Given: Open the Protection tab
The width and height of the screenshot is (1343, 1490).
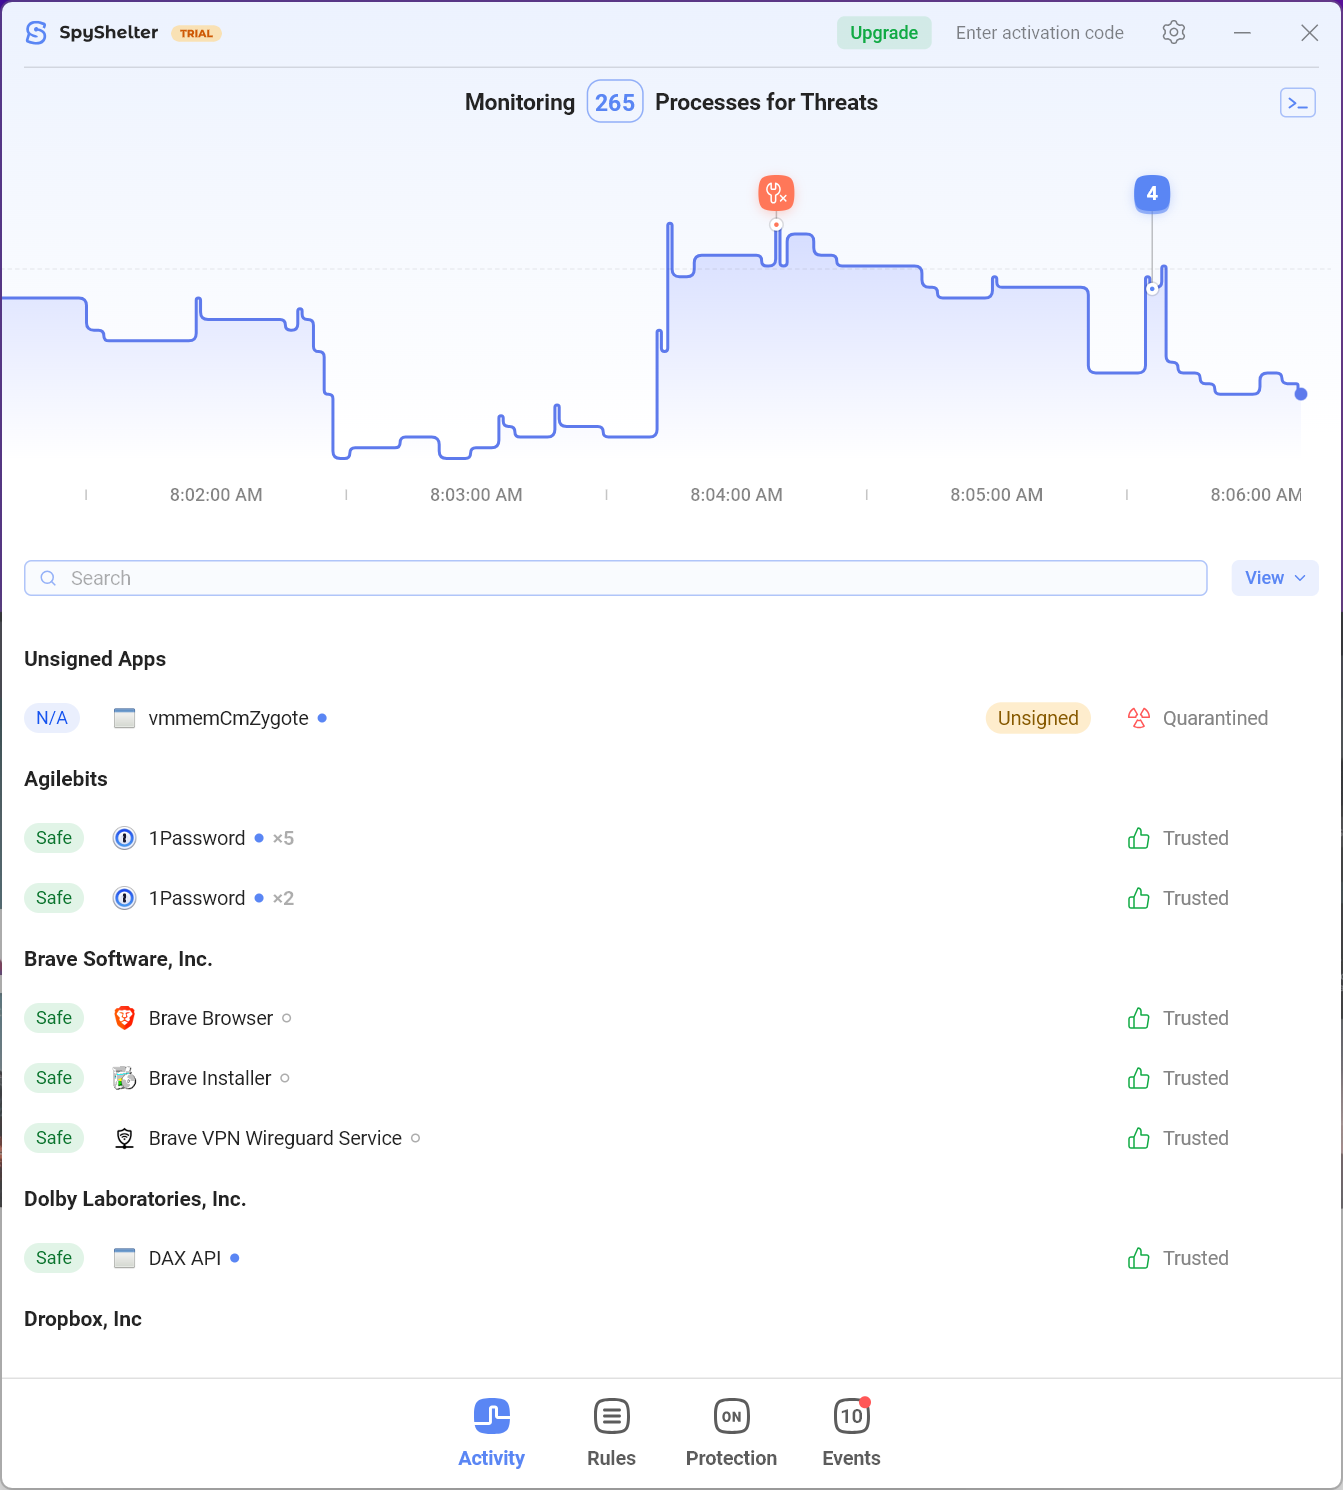Looking at the screenshot, I should point(731,1417).
